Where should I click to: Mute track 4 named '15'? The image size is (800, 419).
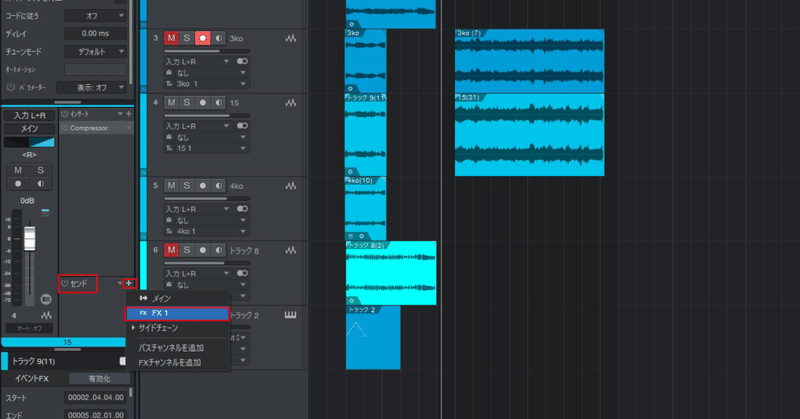coord(171,103)
